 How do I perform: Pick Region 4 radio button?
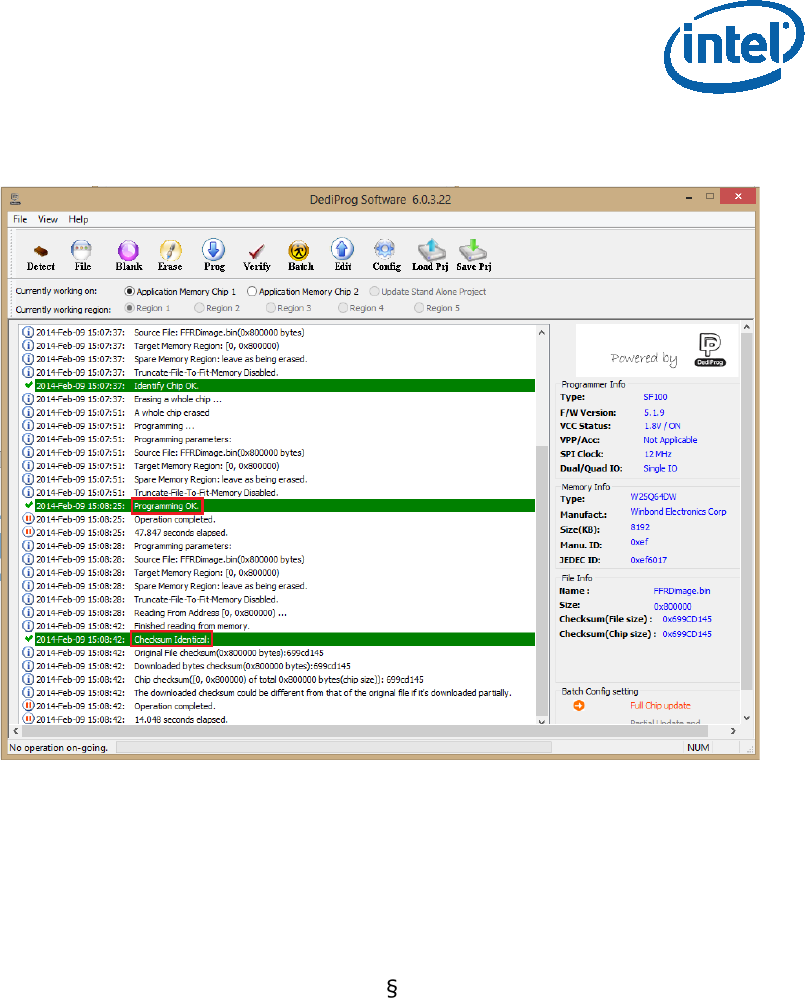(343, 308)
